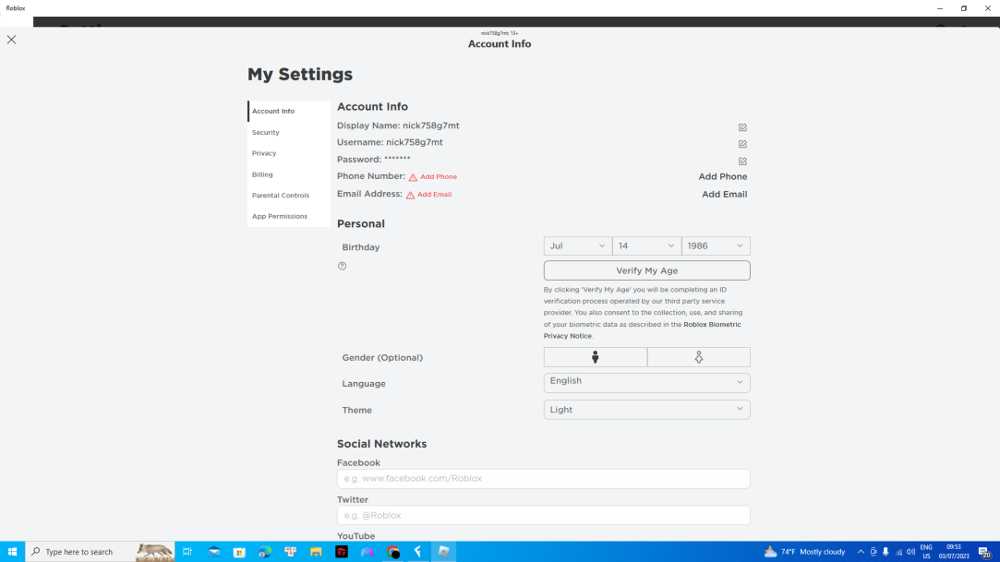The image size is (1000, 562).
Task: Switch to the Privacy settings tab
Action: 288,153
